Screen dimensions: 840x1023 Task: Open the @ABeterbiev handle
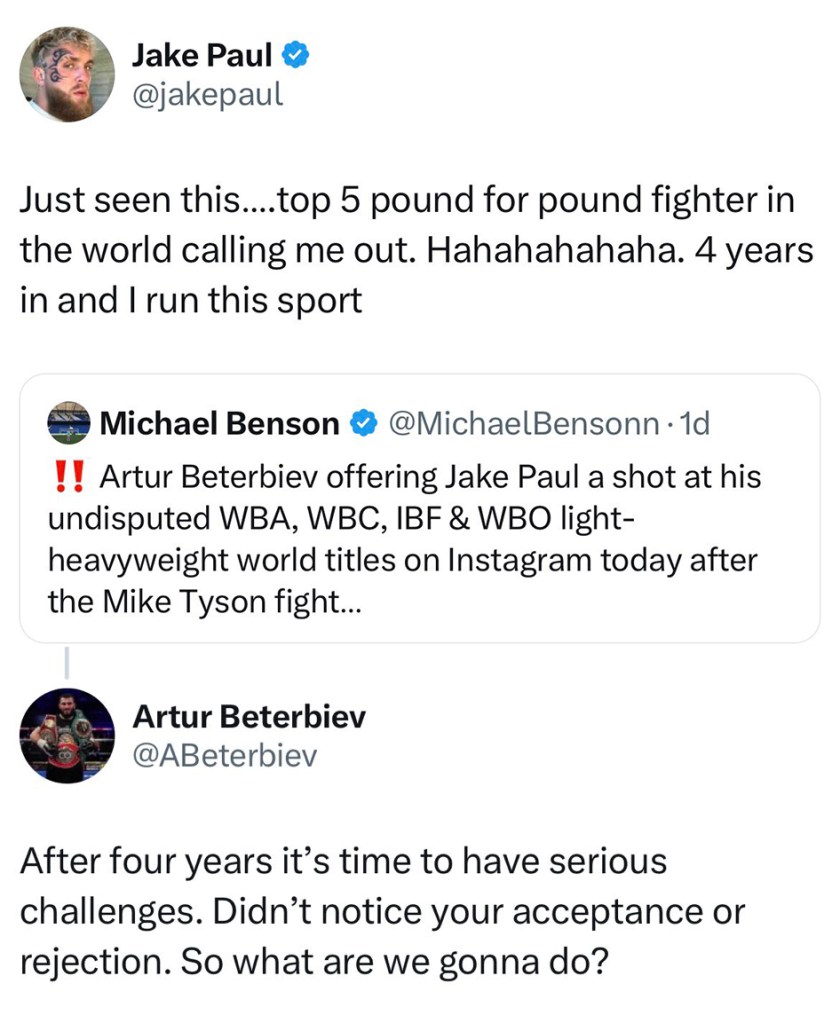224,755
